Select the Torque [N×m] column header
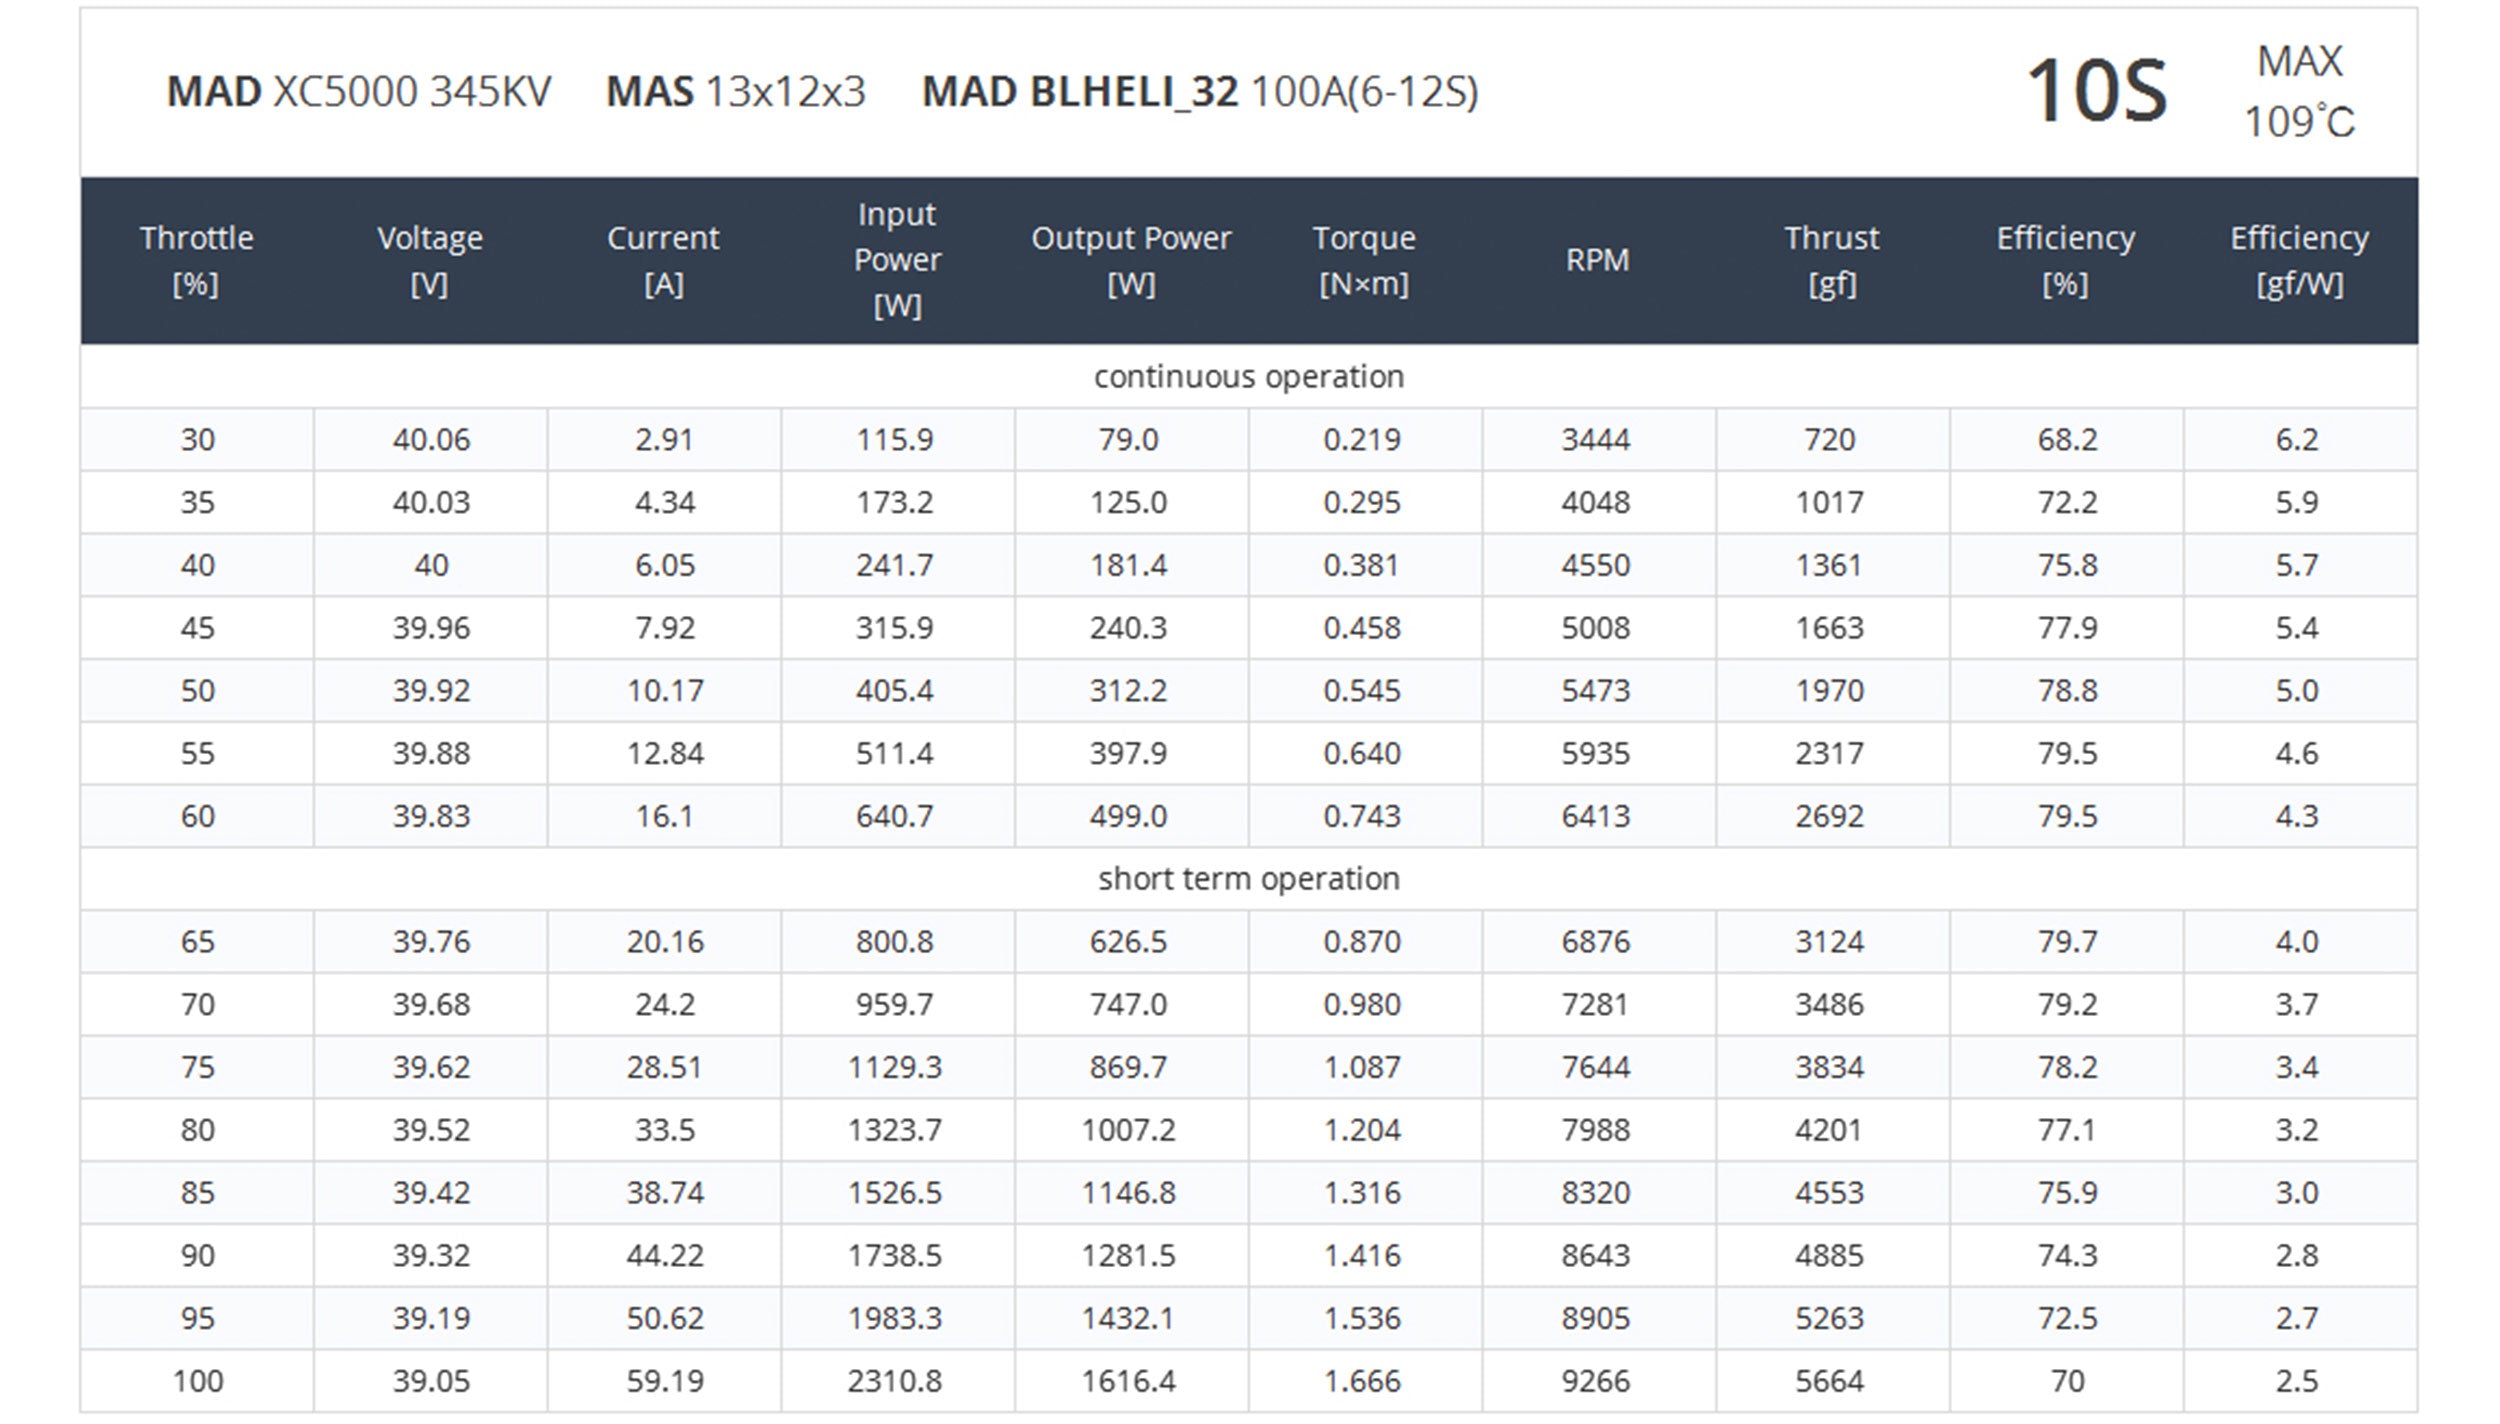 [x=1364, y=260]
